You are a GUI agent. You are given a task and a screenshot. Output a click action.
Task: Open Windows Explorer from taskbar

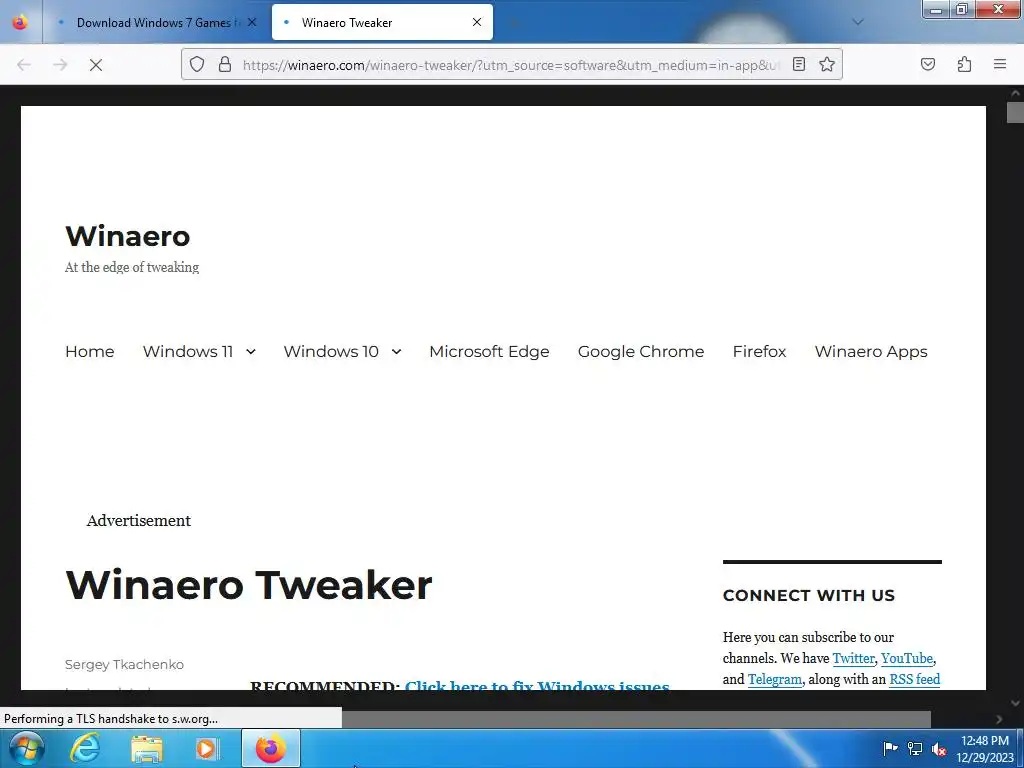tap(146, 748)
